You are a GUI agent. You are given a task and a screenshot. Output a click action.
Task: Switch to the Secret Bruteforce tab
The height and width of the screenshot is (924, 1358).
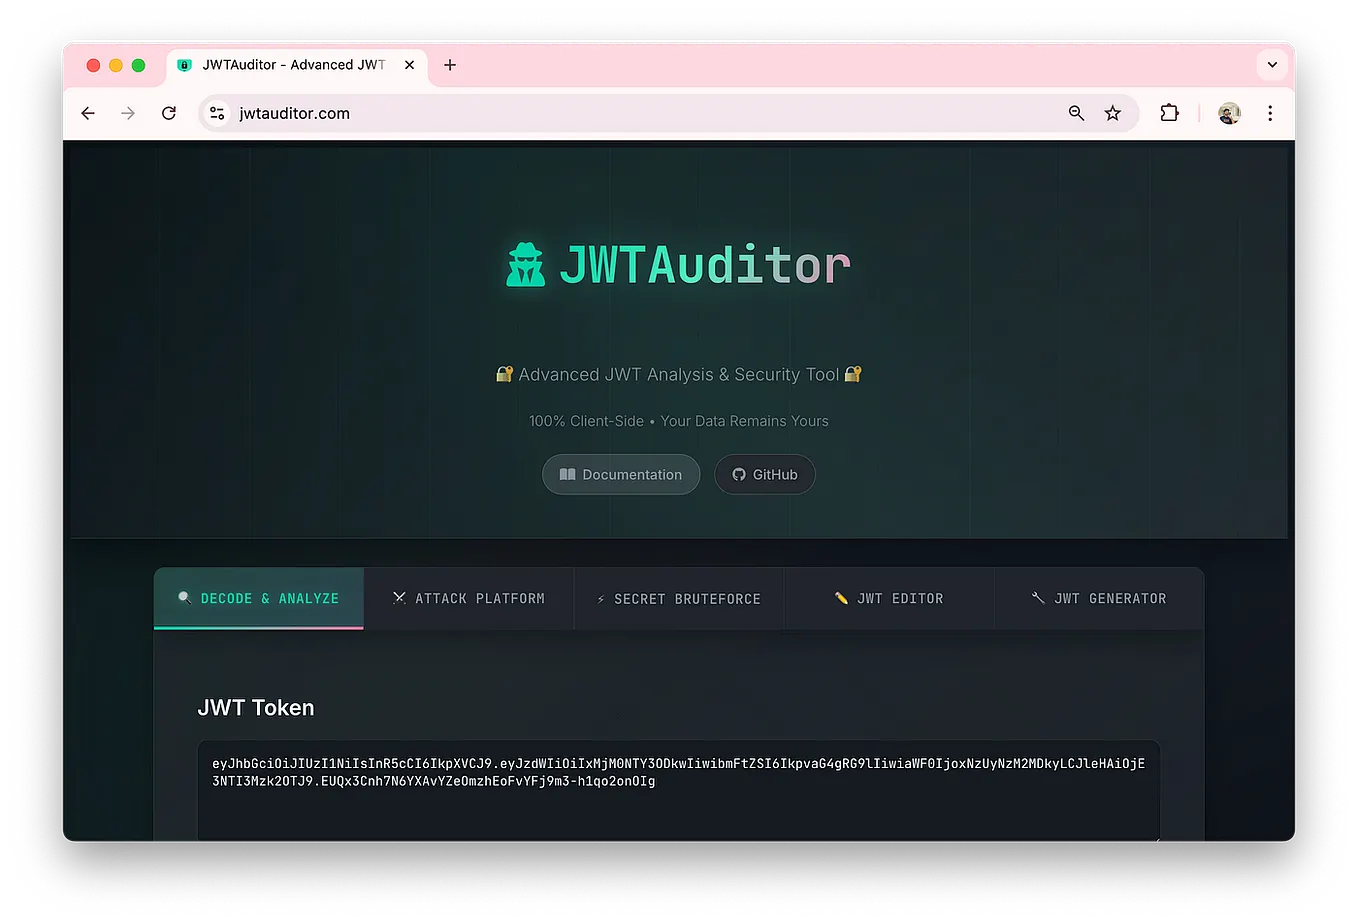click(x=678, y=598)
